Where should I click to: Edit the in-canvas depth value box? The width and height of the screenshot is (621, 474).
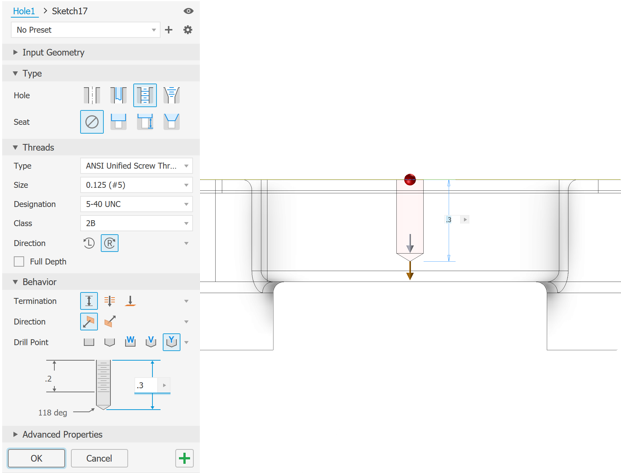(452, 219)
